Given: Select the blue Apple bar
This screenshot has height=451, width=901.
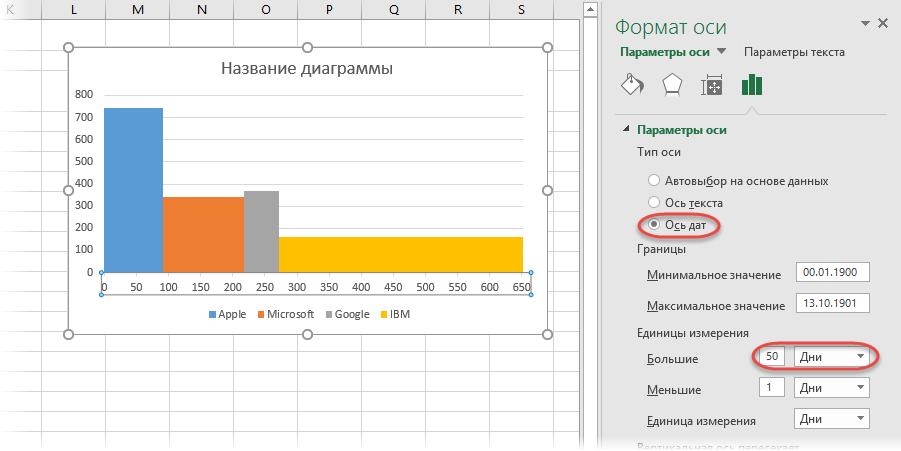Looking at the screenshot, I should pos(133,190).
